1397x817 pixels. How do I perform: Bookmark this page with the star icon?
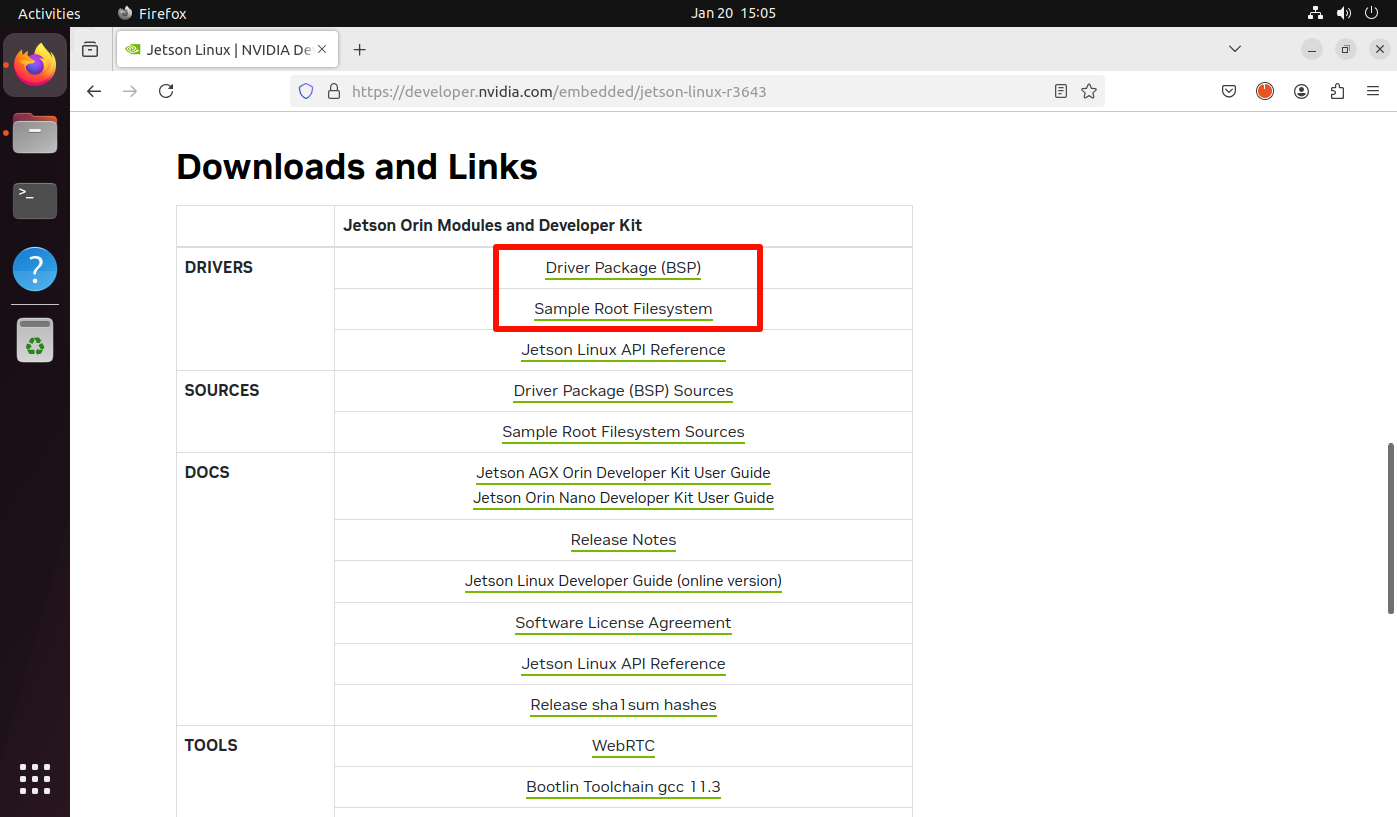pyautogui.click(x=1089, y=91)
